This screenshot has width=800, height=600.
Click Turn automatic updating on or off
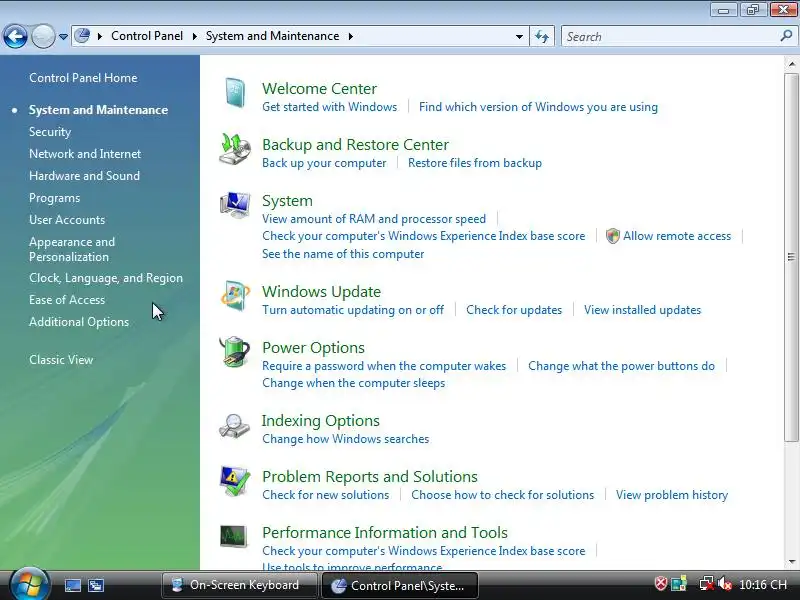click(x=353, y=310)
